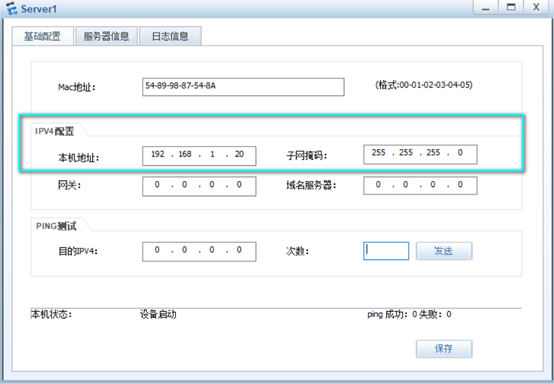The width and height of the screenshot is (554, 384).
Task: Close the Server1 window
Action: [x=536, y=7]
